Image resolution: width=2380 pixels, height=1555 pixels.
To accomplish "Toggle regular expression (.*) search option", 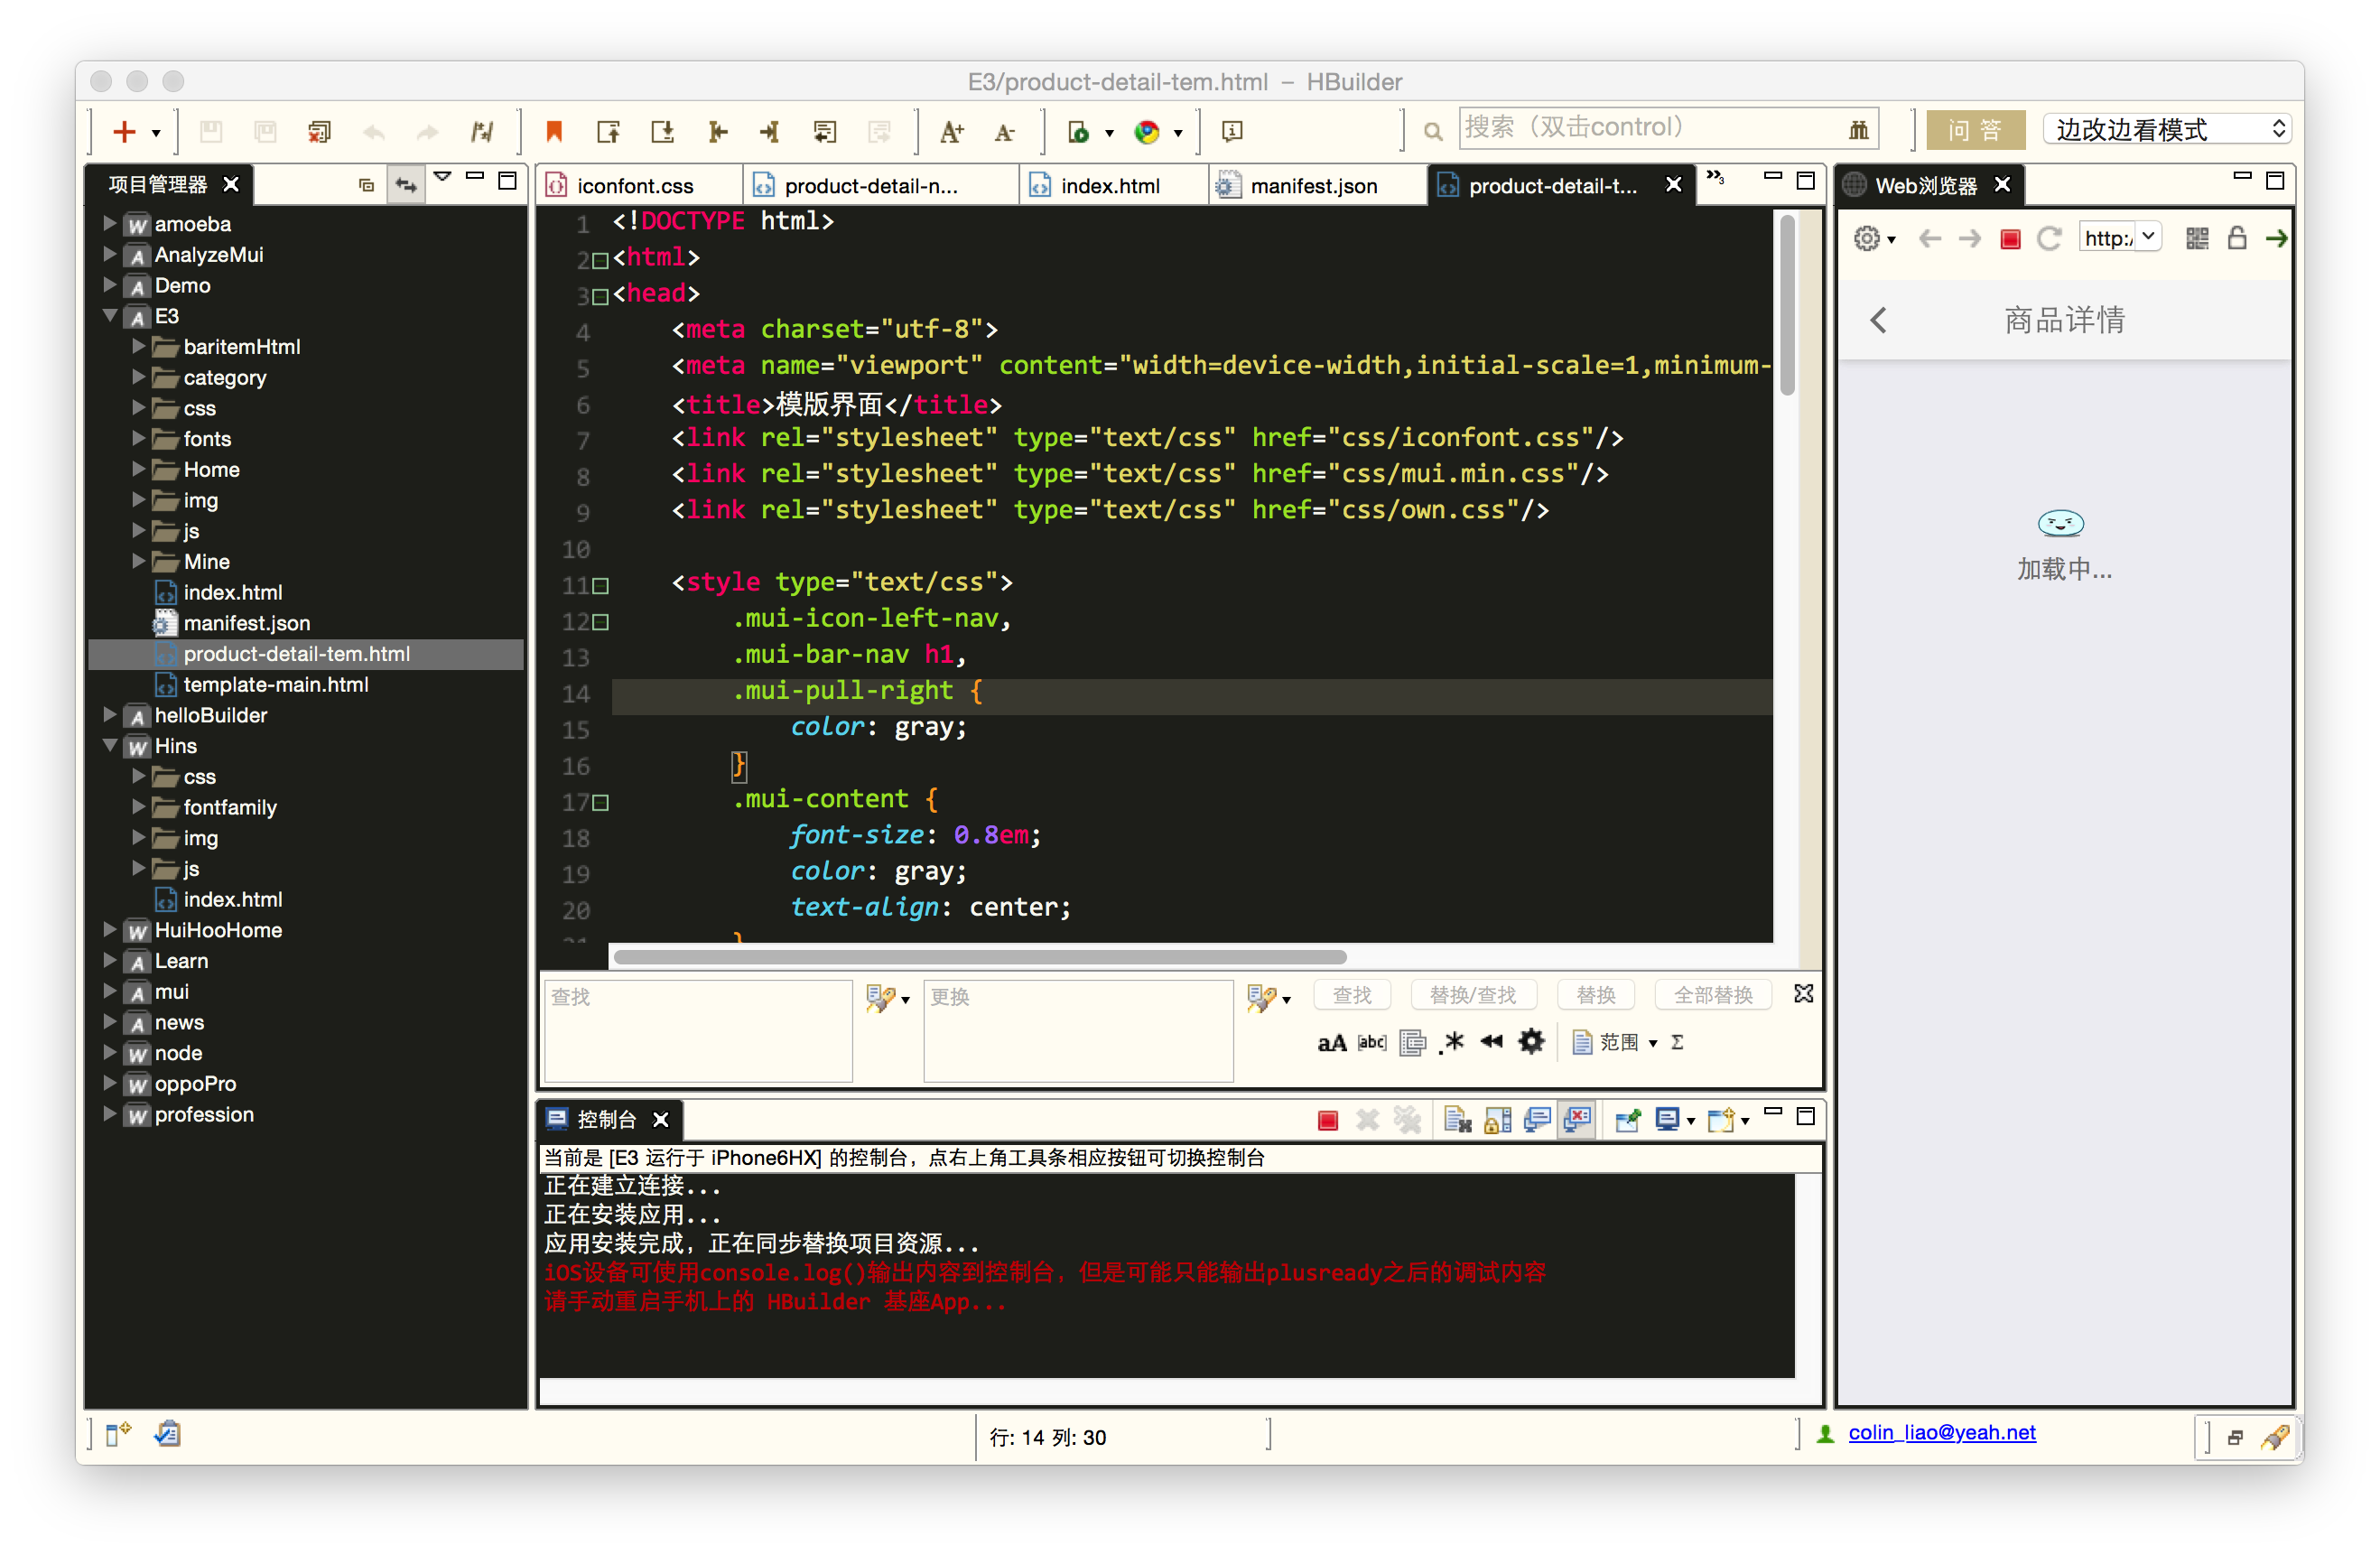I will (x=1451, y=1043).
